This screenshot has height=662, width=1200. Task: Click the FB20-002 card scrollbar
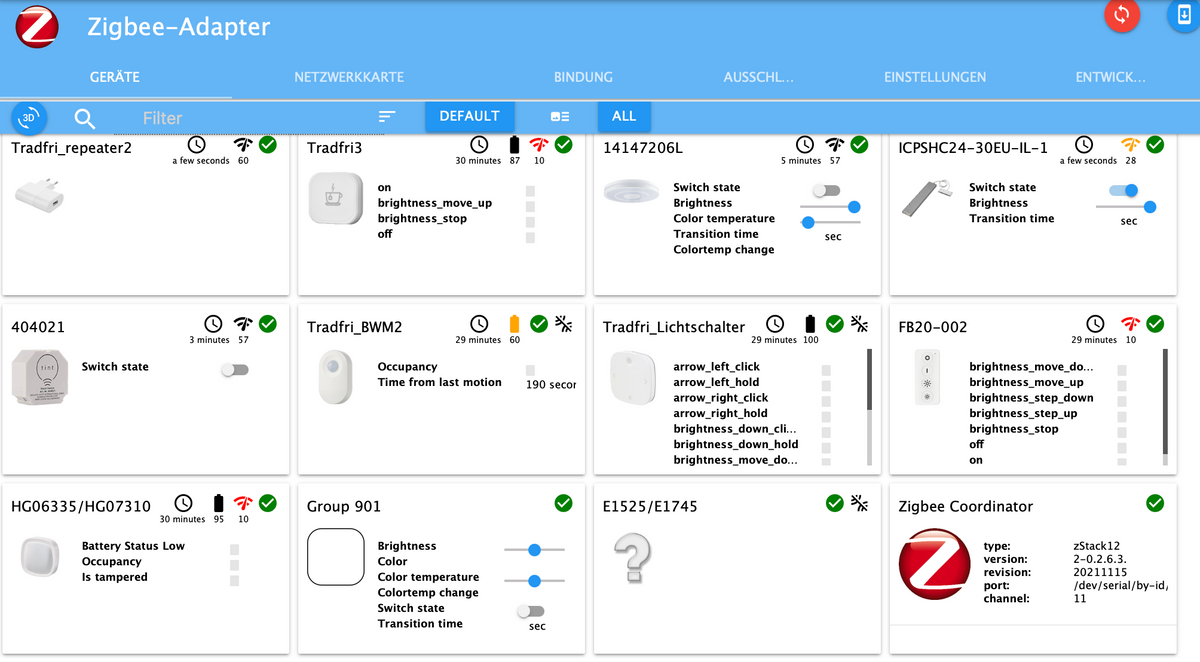(1165, 406)
